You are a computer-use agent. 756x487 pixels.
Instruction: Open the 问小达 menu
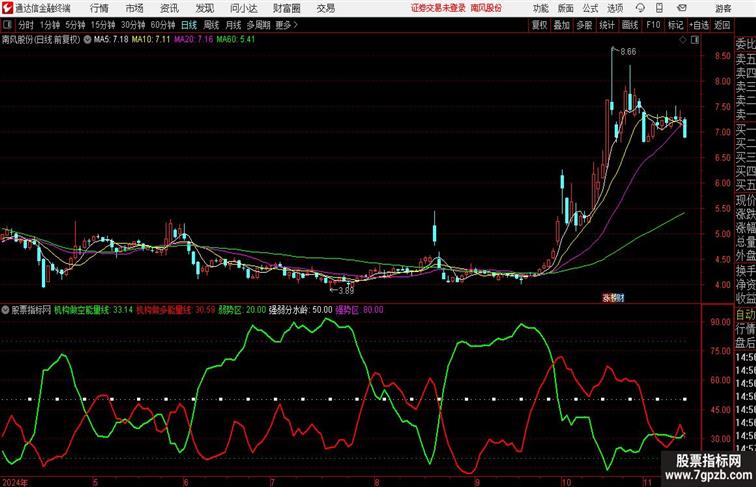point(243,8)
